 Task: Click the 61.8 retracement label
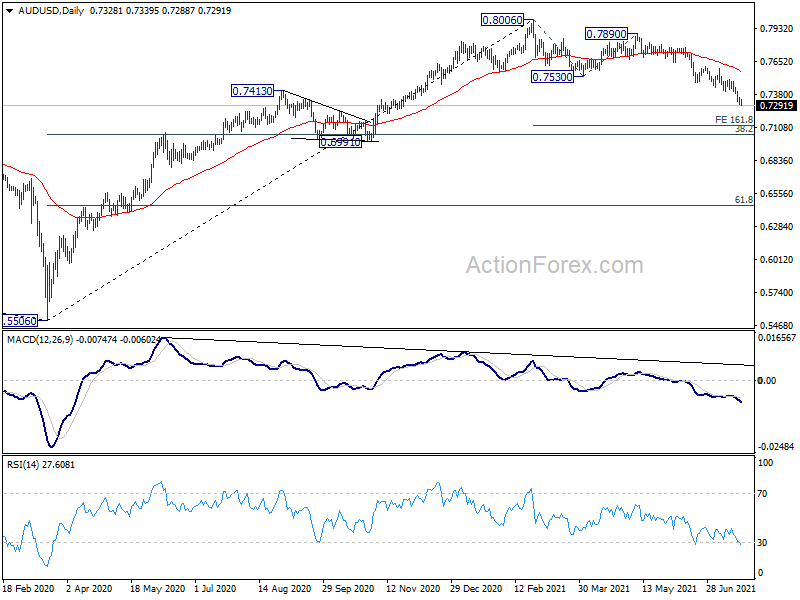click(x=744, y=200)
